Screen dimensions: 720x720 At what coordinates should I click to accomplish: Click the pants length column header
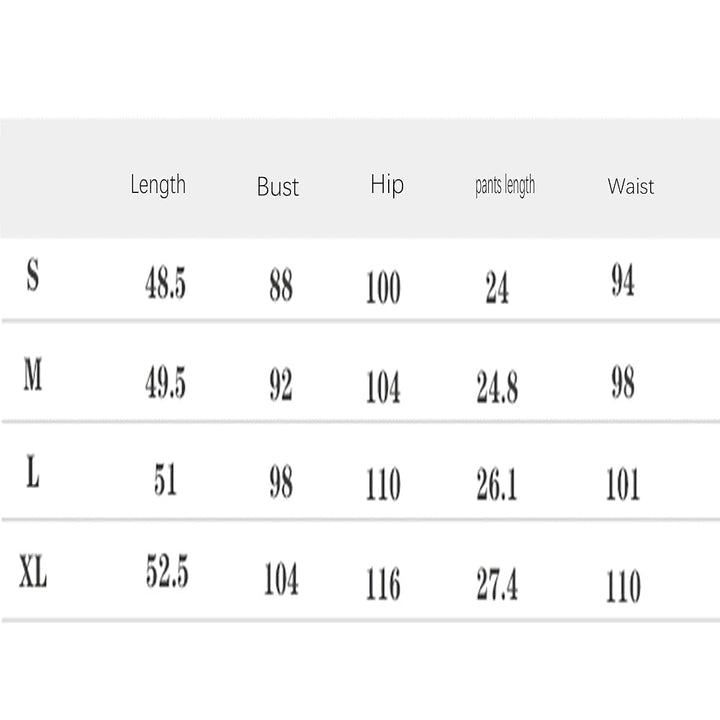coord(504,186)
